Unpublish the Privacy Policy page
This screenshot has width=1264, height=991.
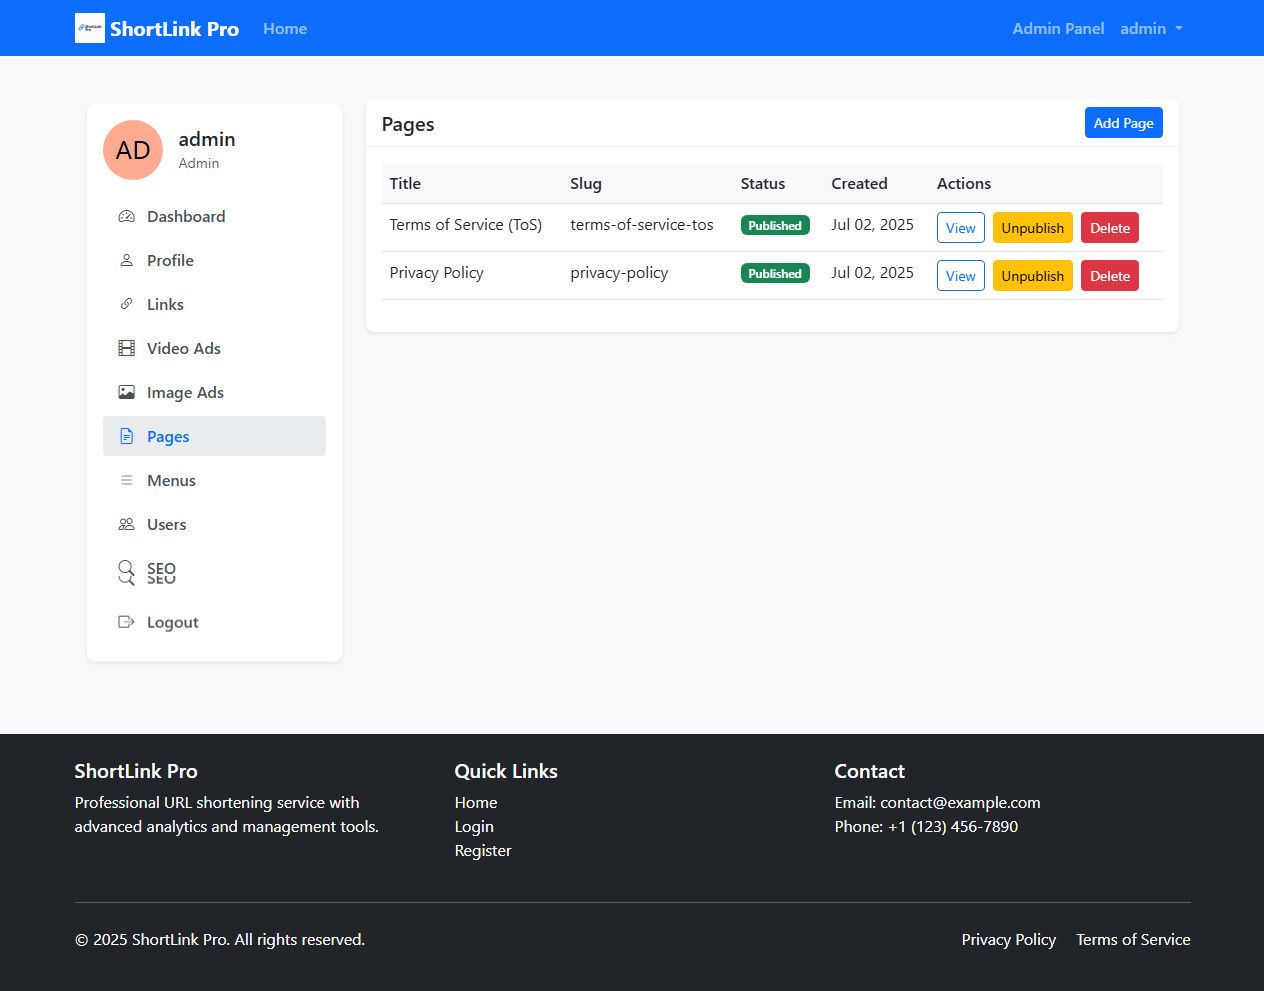click(x=1032, y=276)
